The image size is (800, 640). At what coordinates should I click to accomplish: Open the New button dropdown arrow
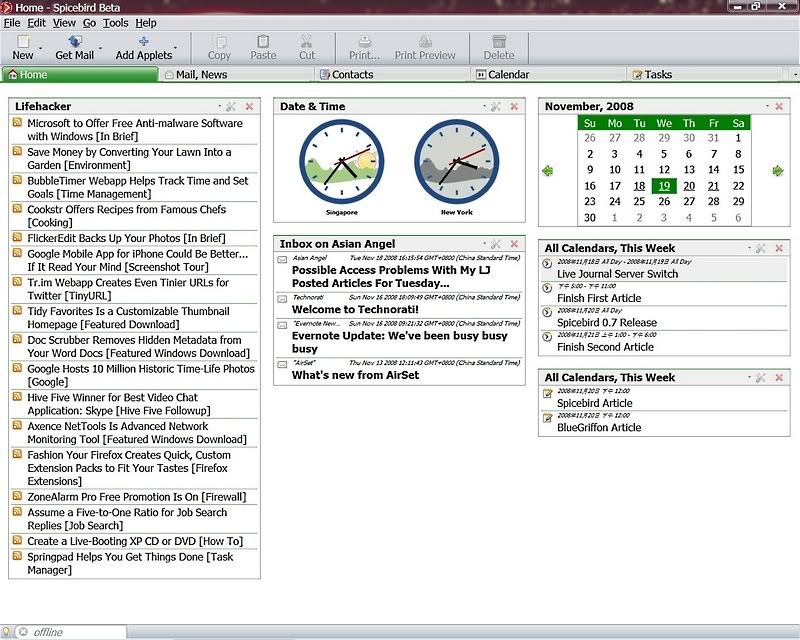[41, 48]
